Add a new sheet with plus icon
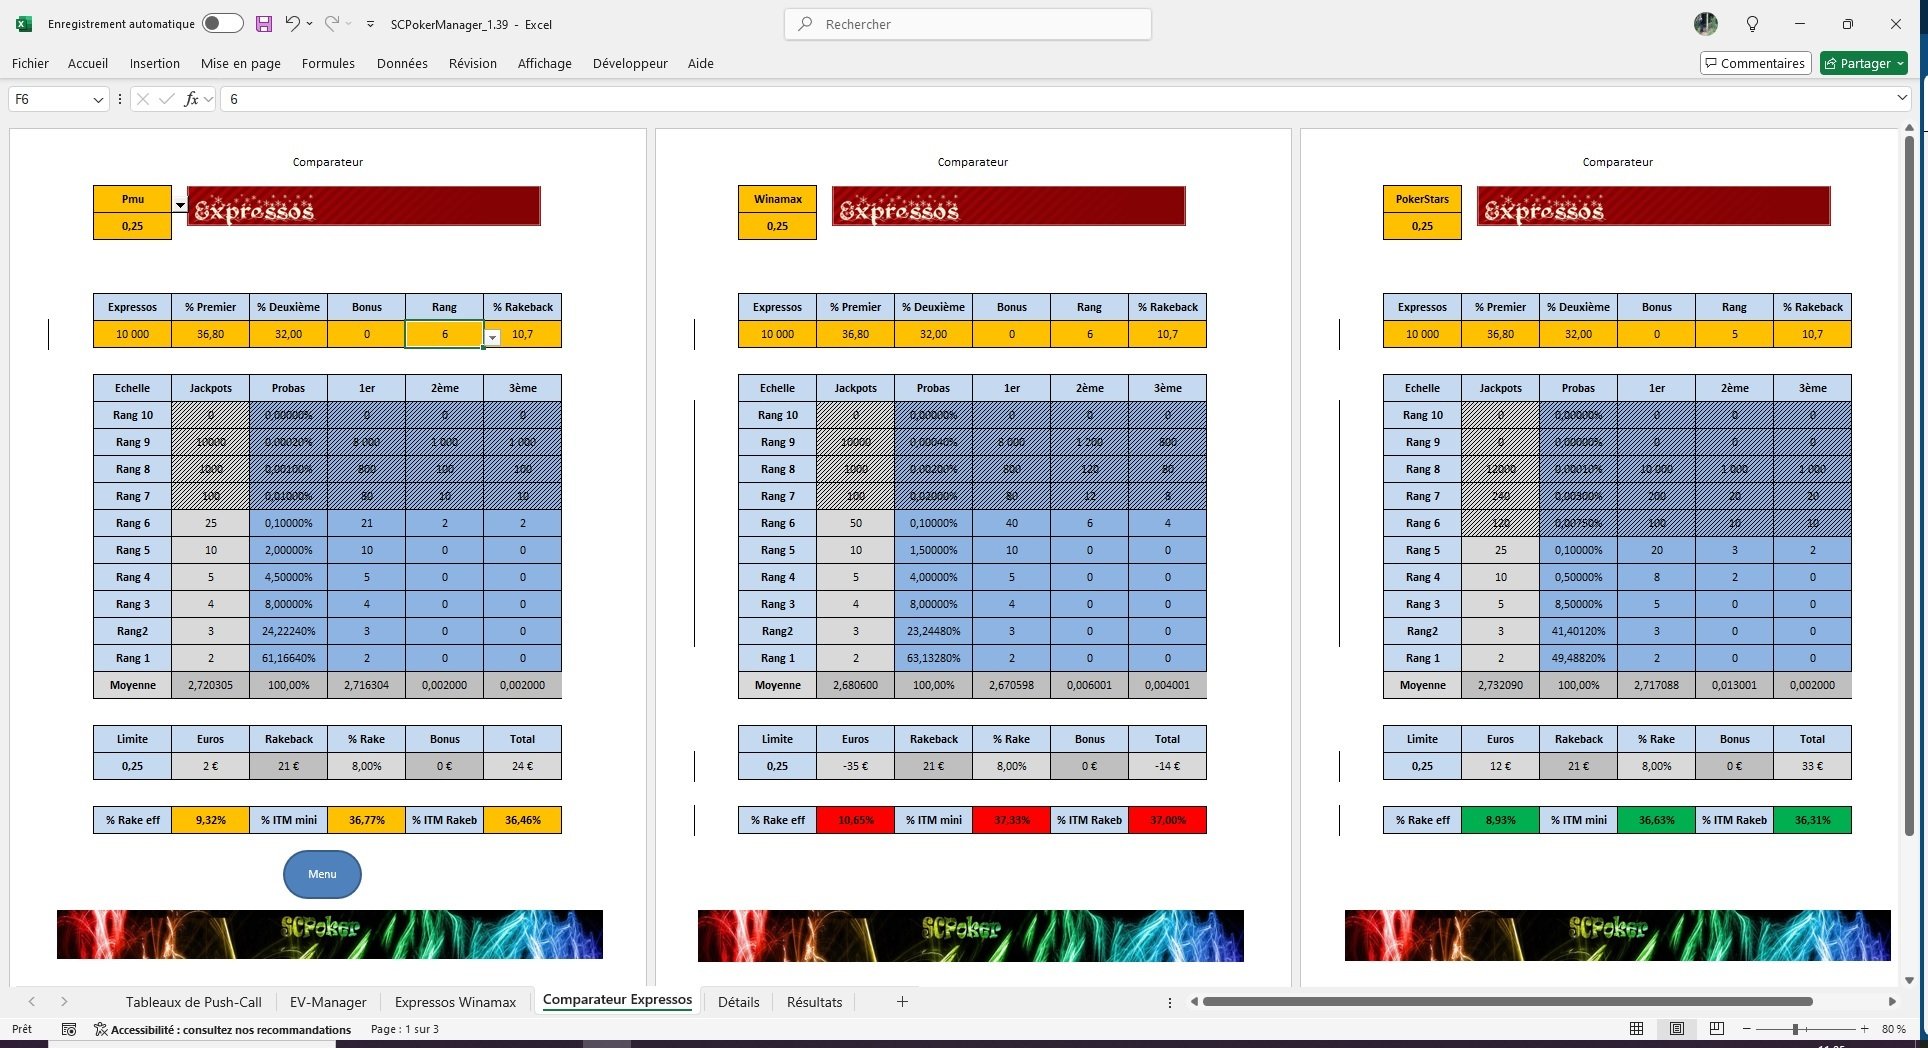This screenshot has height=1048, width=1928. tap(902, 1002)
